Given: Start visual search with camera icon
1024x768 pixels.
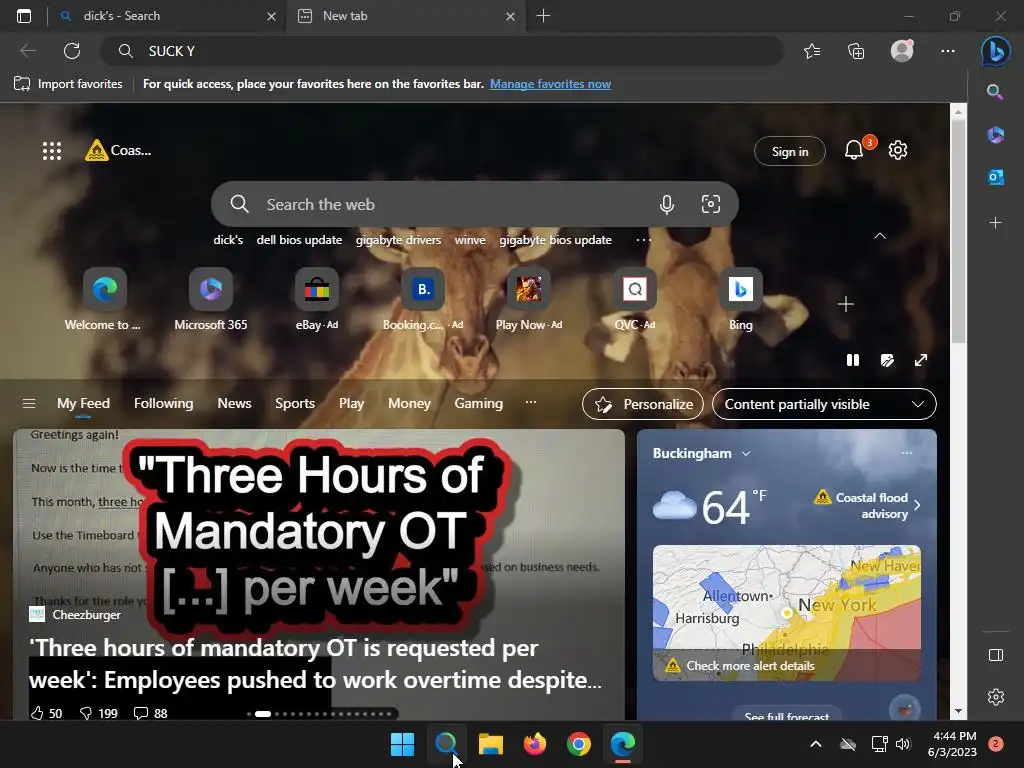Looking at the screenshot, I should pyautogui.click(x=711, y=204).
